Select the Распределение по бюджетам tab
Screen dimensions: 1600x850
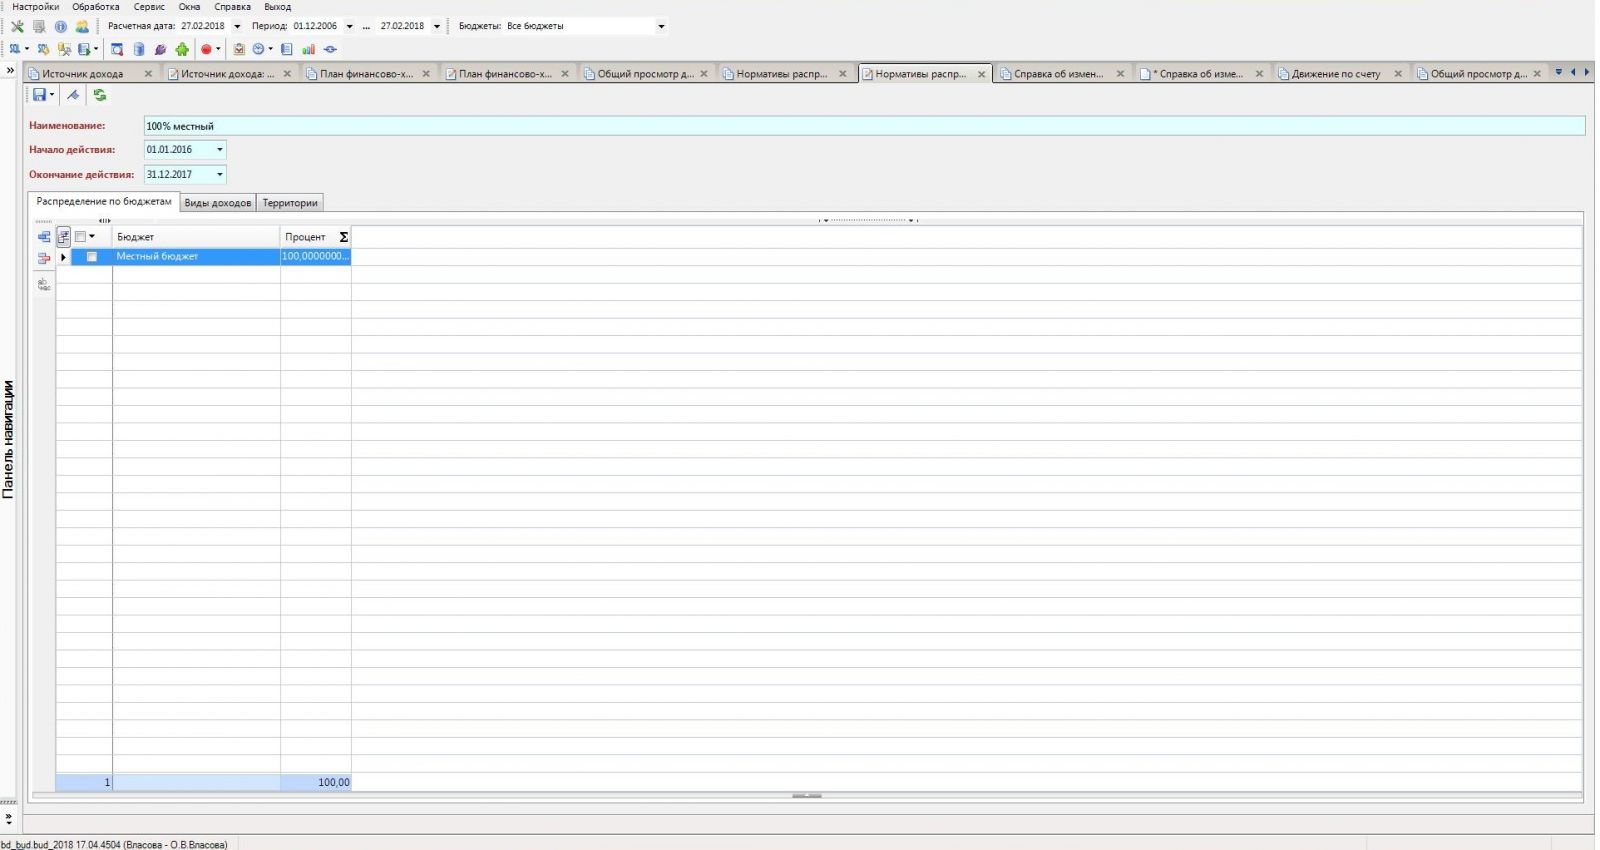coord(104,202)
